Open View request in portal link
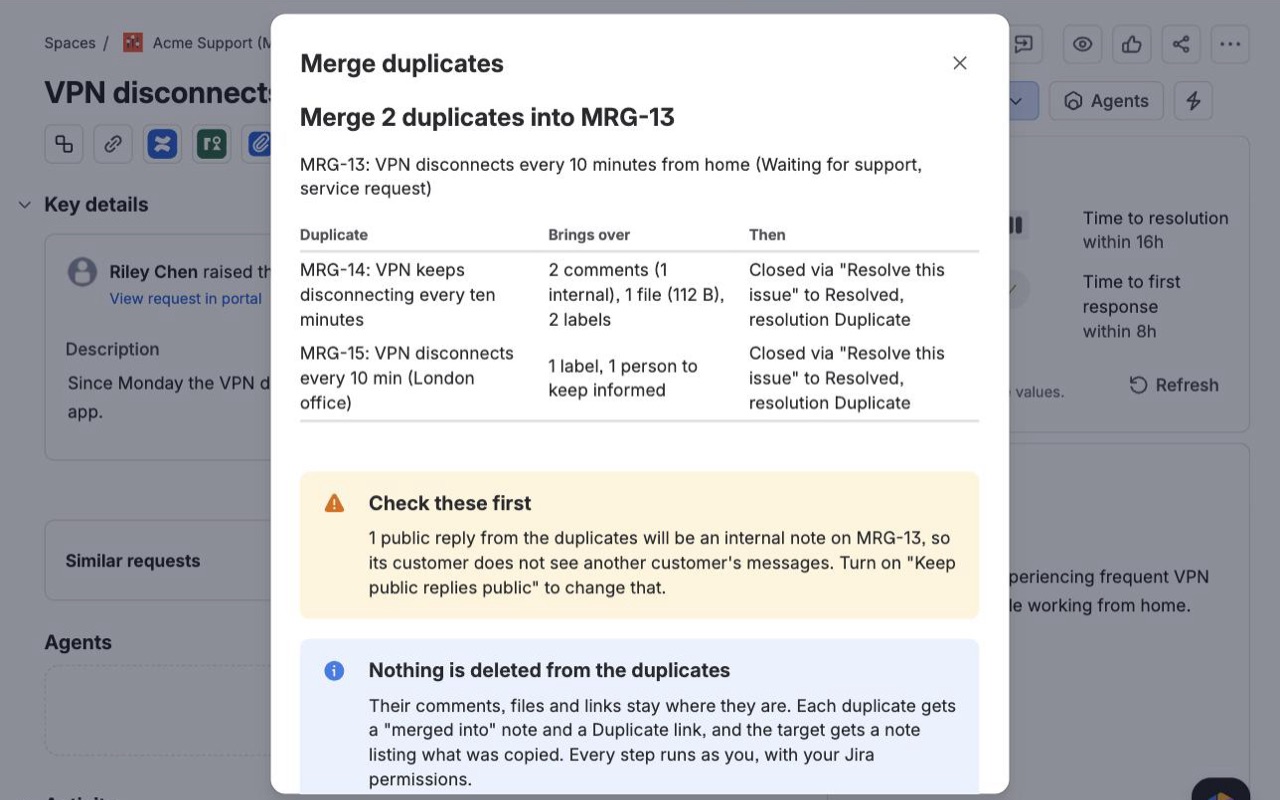The width and height of the screenshot is (1280, 800). click(x=186, y=298)
